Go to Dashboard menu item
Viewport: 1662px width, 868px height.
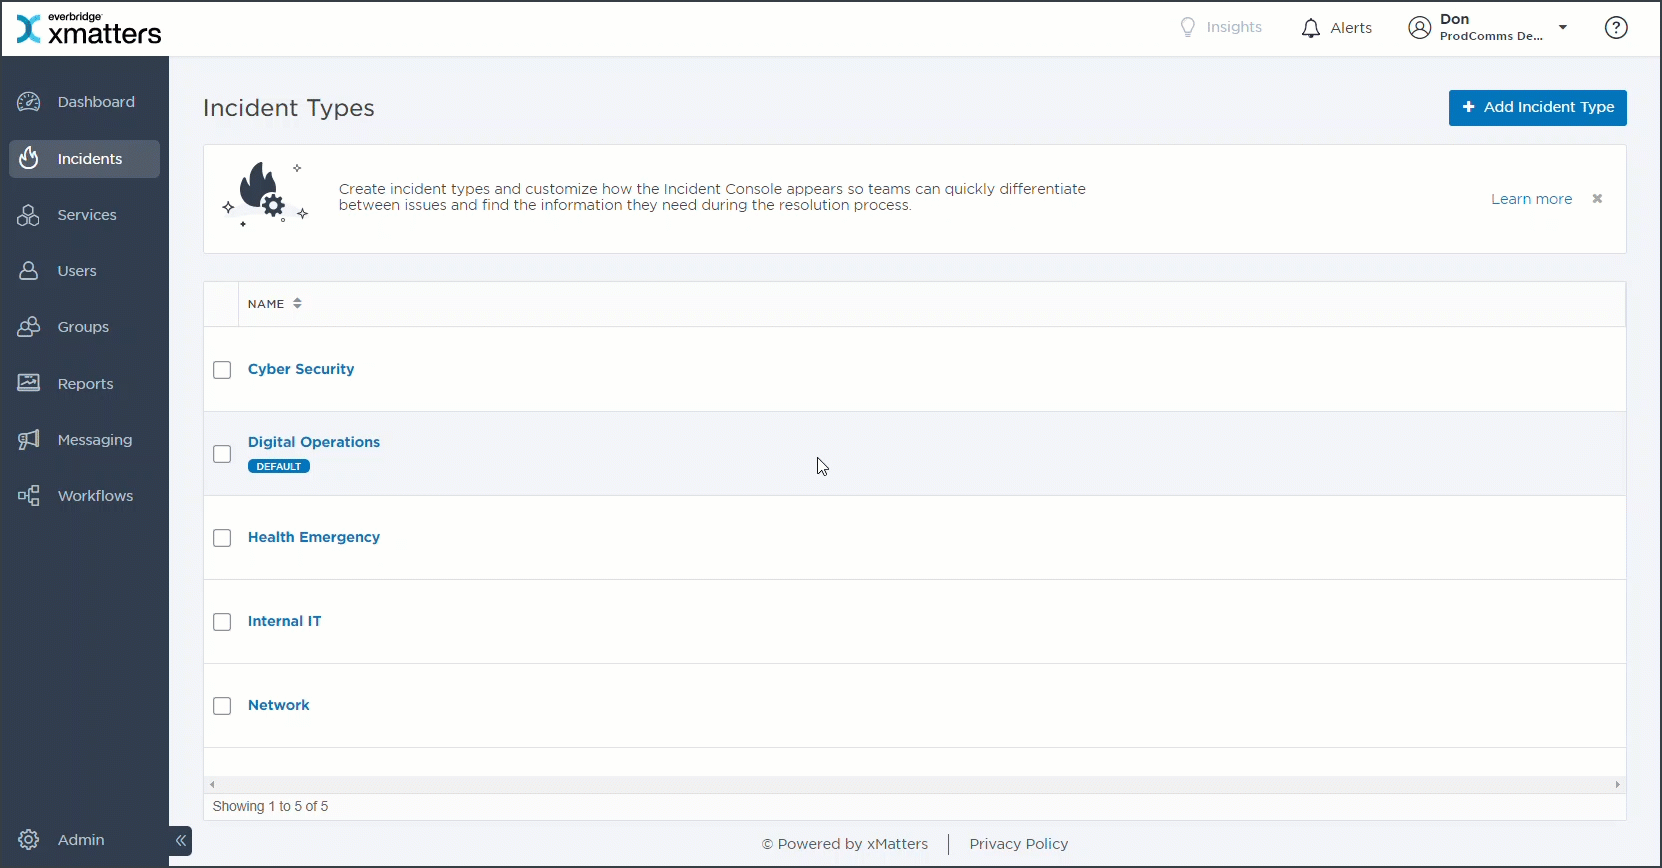point(96,102)
